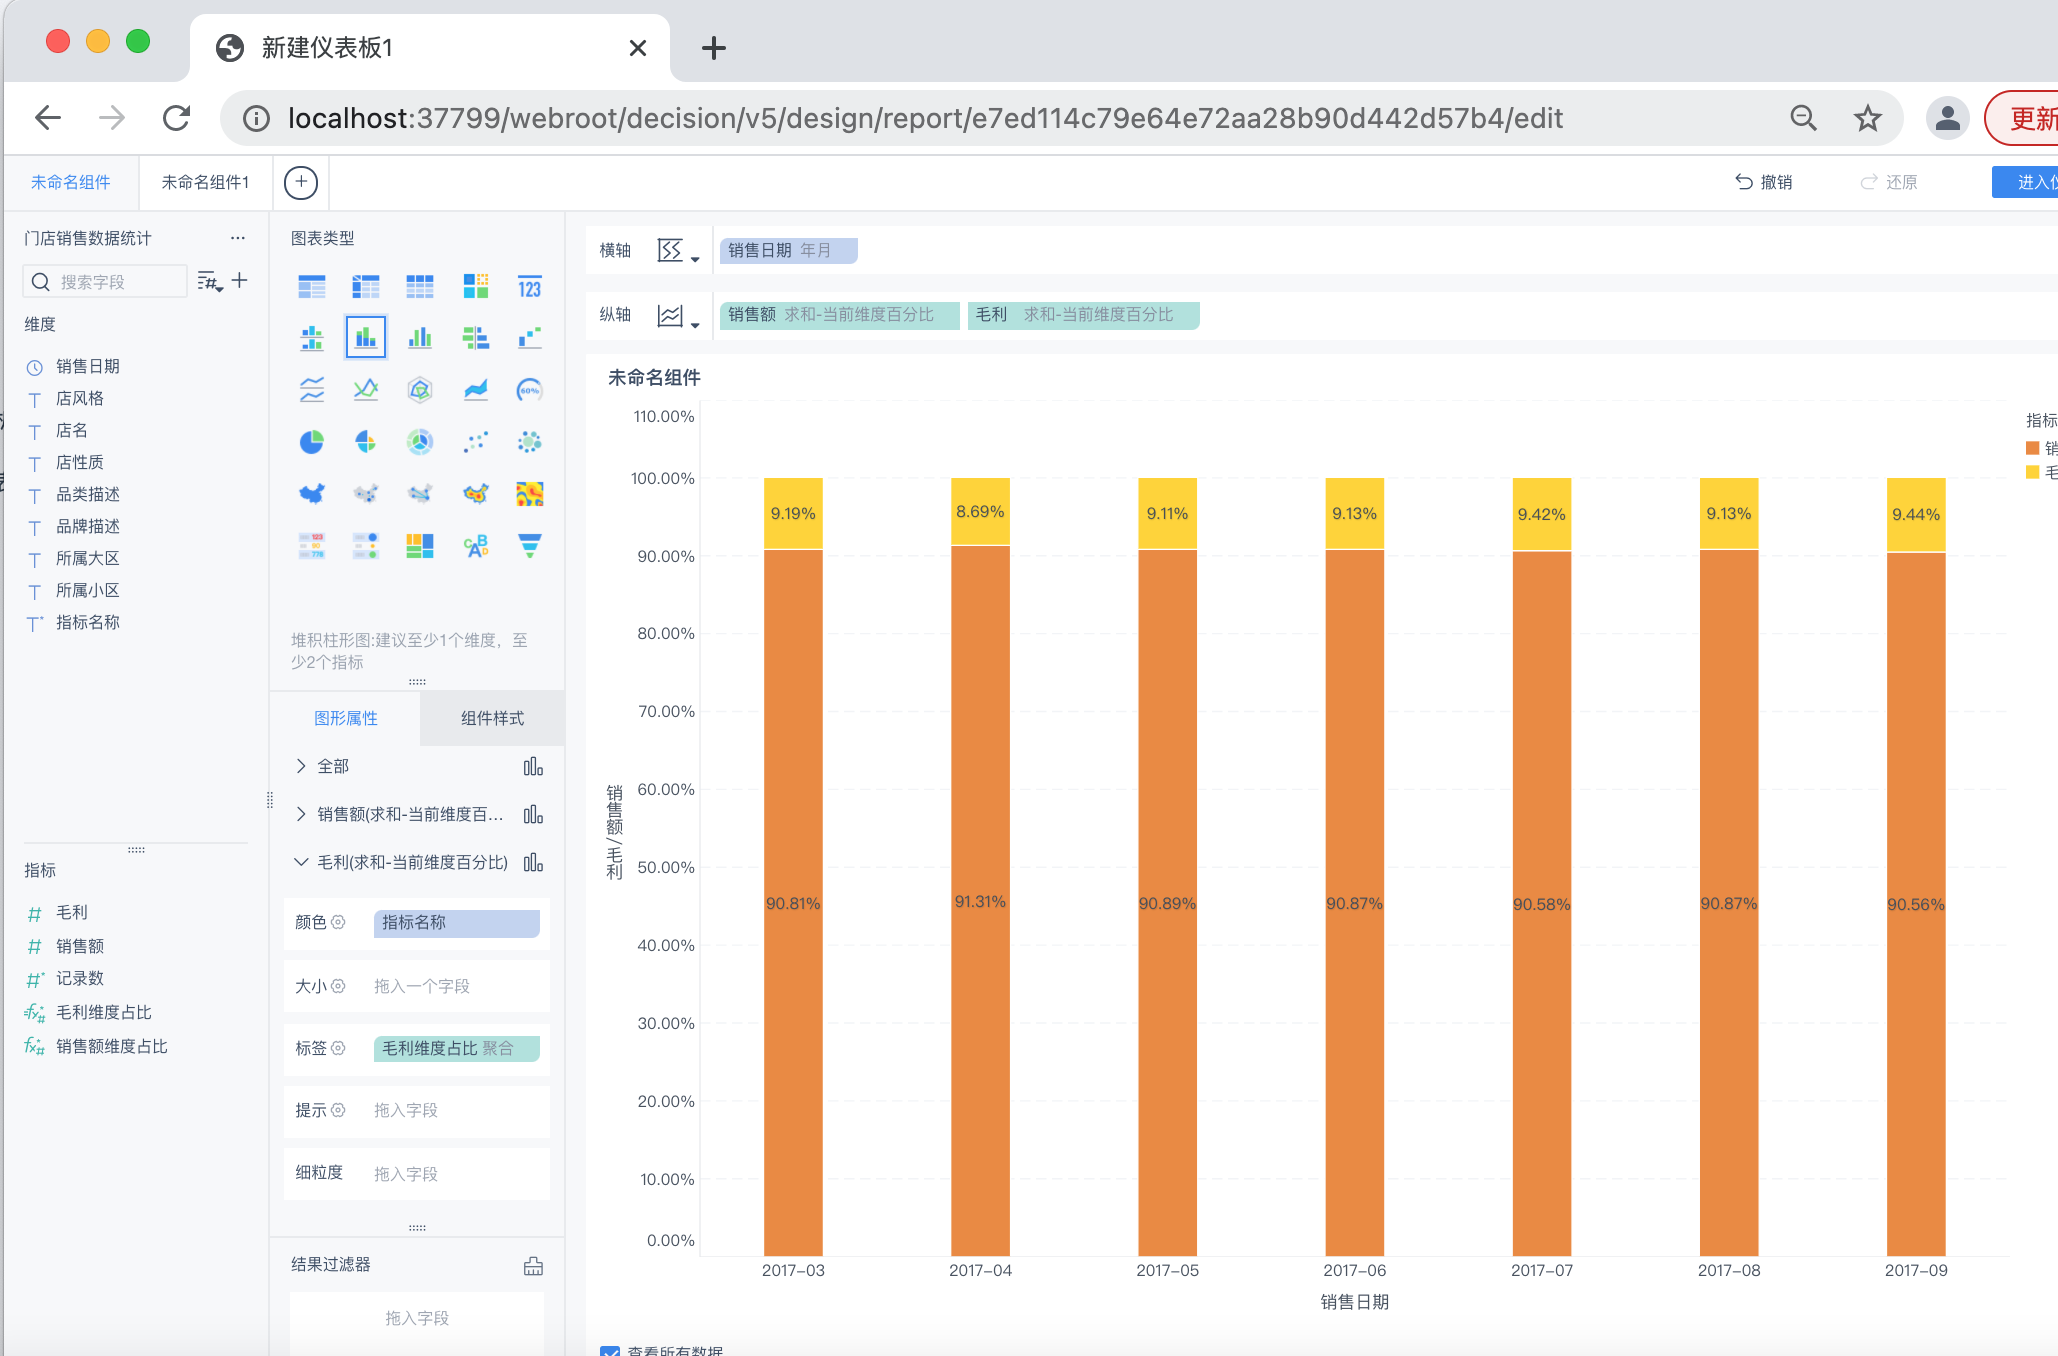Expand the 销售额(求和-当前维度百分比) section
This screenshot has width=2058, height=1356.
click(301, 814)
